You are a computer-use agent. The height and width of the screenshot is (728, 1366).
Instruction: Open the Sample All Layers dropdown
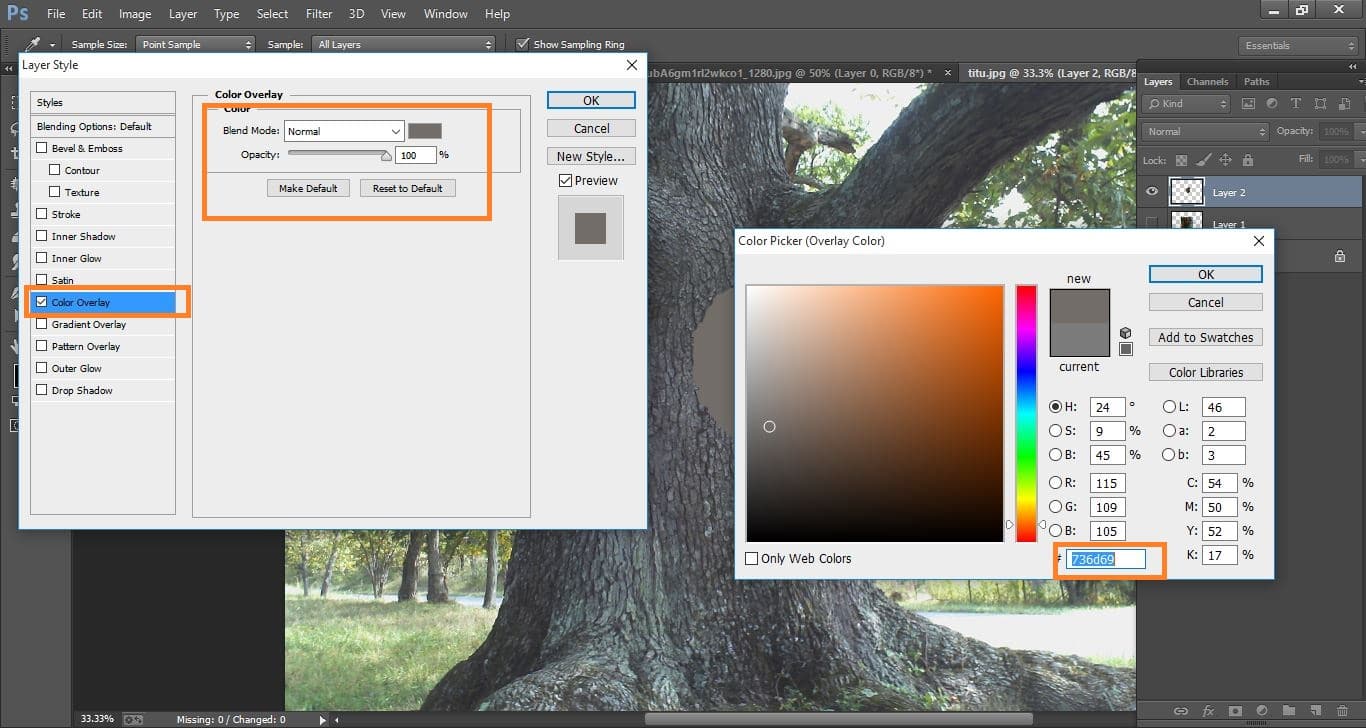coord(404,44)
